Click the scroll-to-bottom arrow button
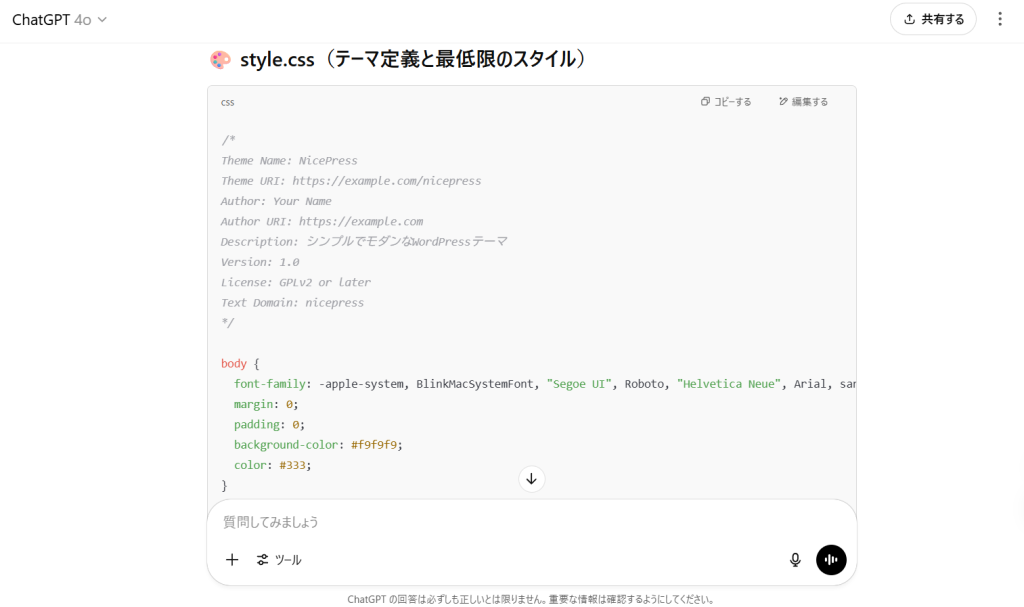Screen dimensions: 1024x607 (x=531, y=479)
